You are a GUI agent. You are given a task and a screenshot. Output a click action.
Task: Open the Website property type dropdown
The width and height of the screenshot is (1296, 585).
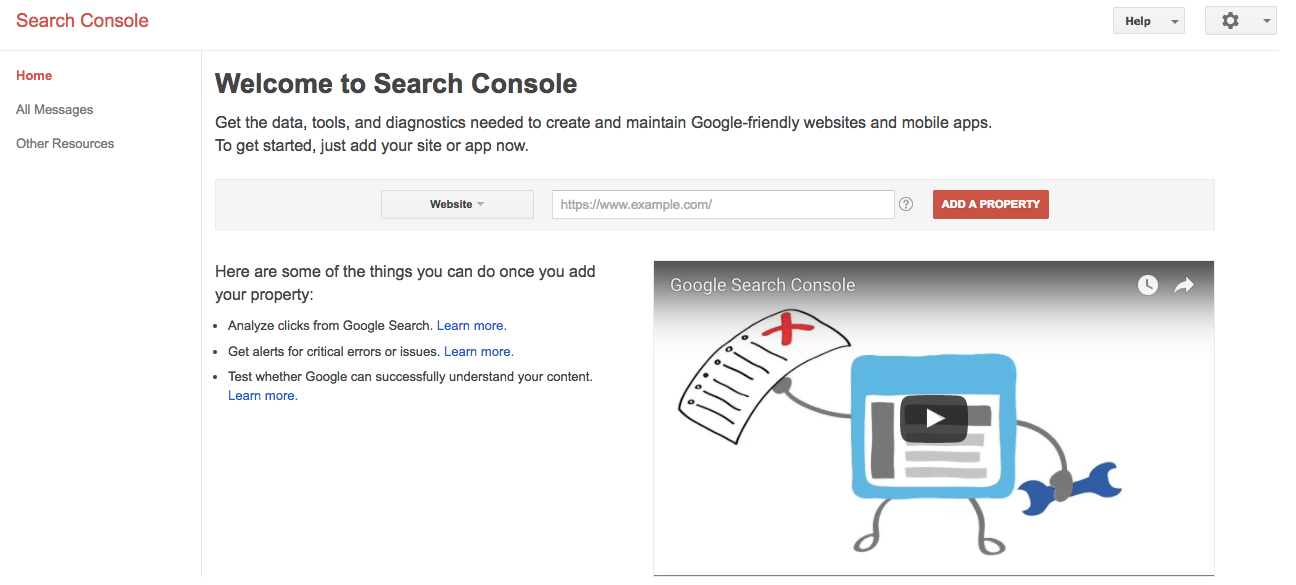tap(457, 204)
